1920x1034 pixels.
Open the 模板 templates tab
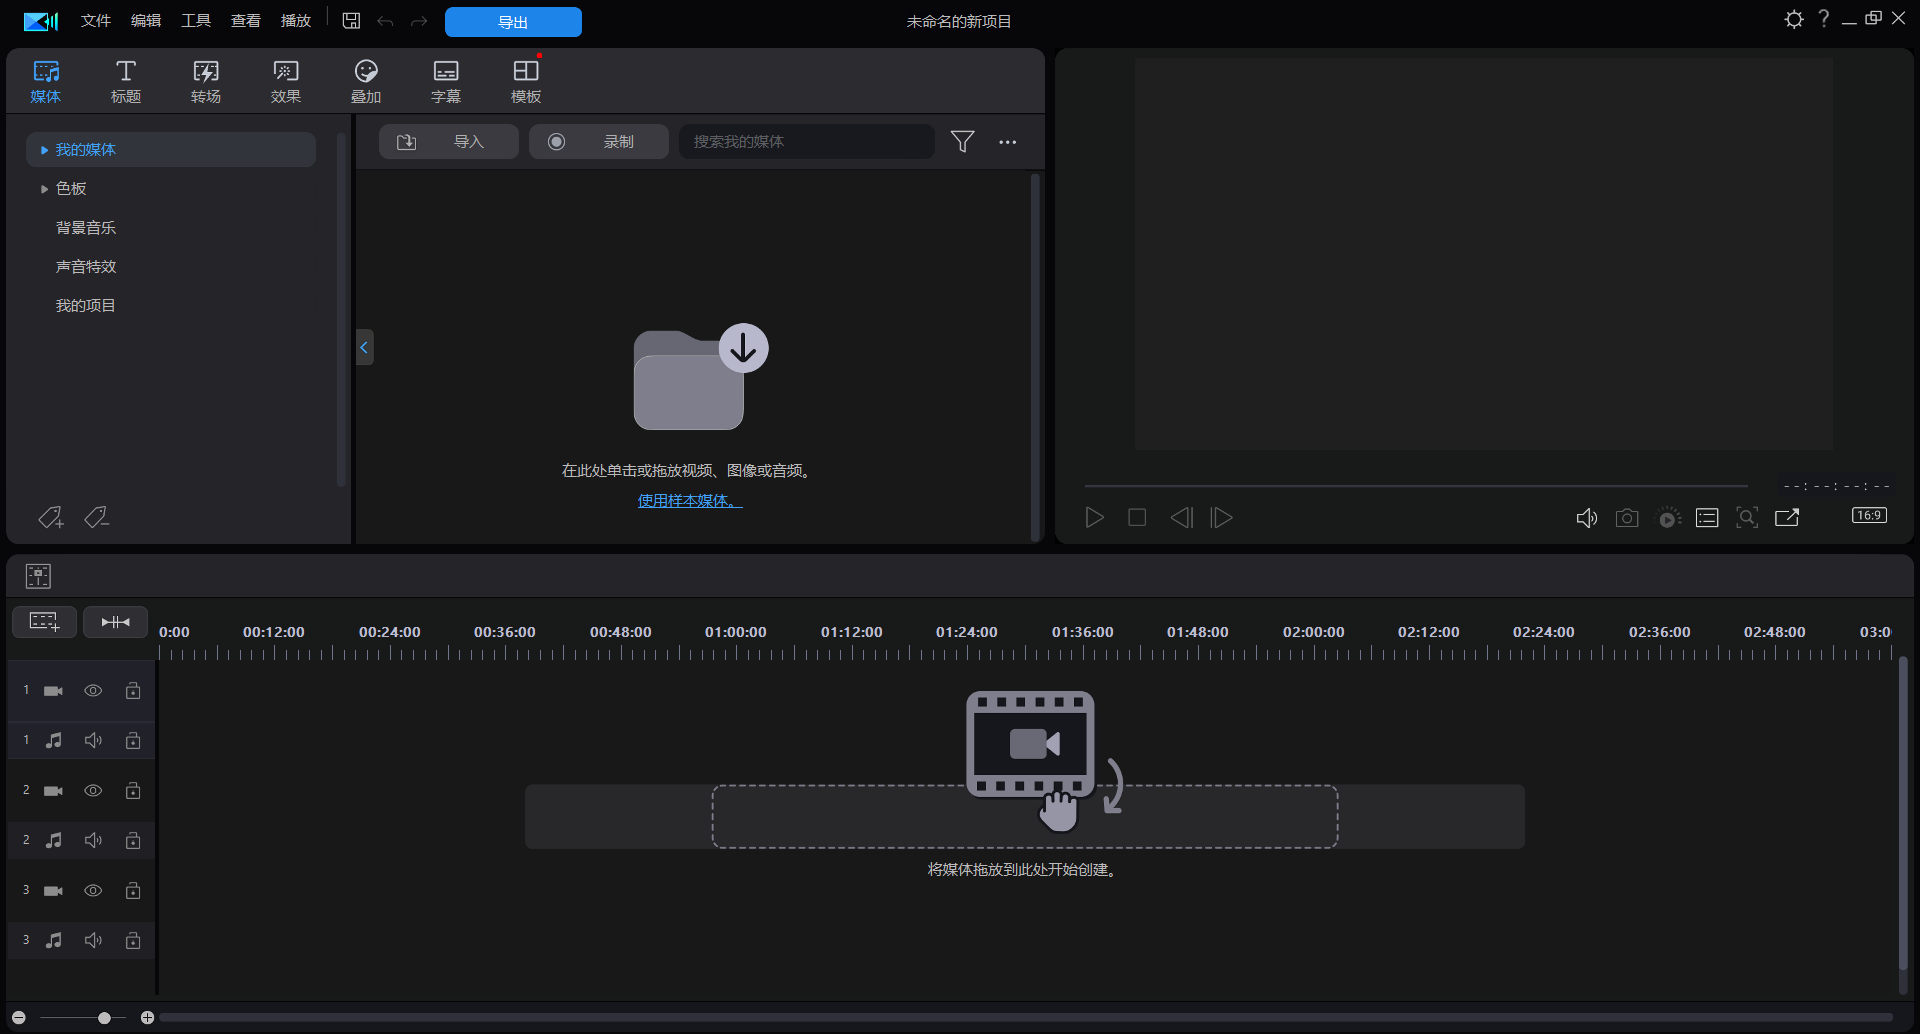[526, 82]
